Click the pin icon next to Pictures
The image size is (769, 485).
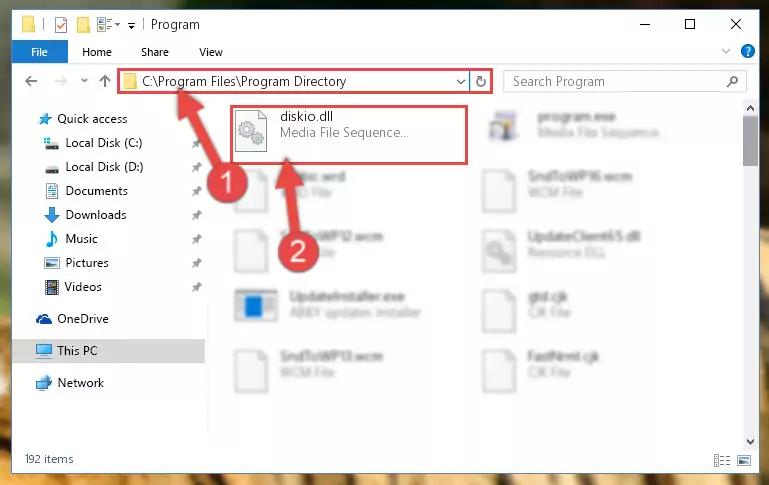pyautogui.click(x=197, y=263)
